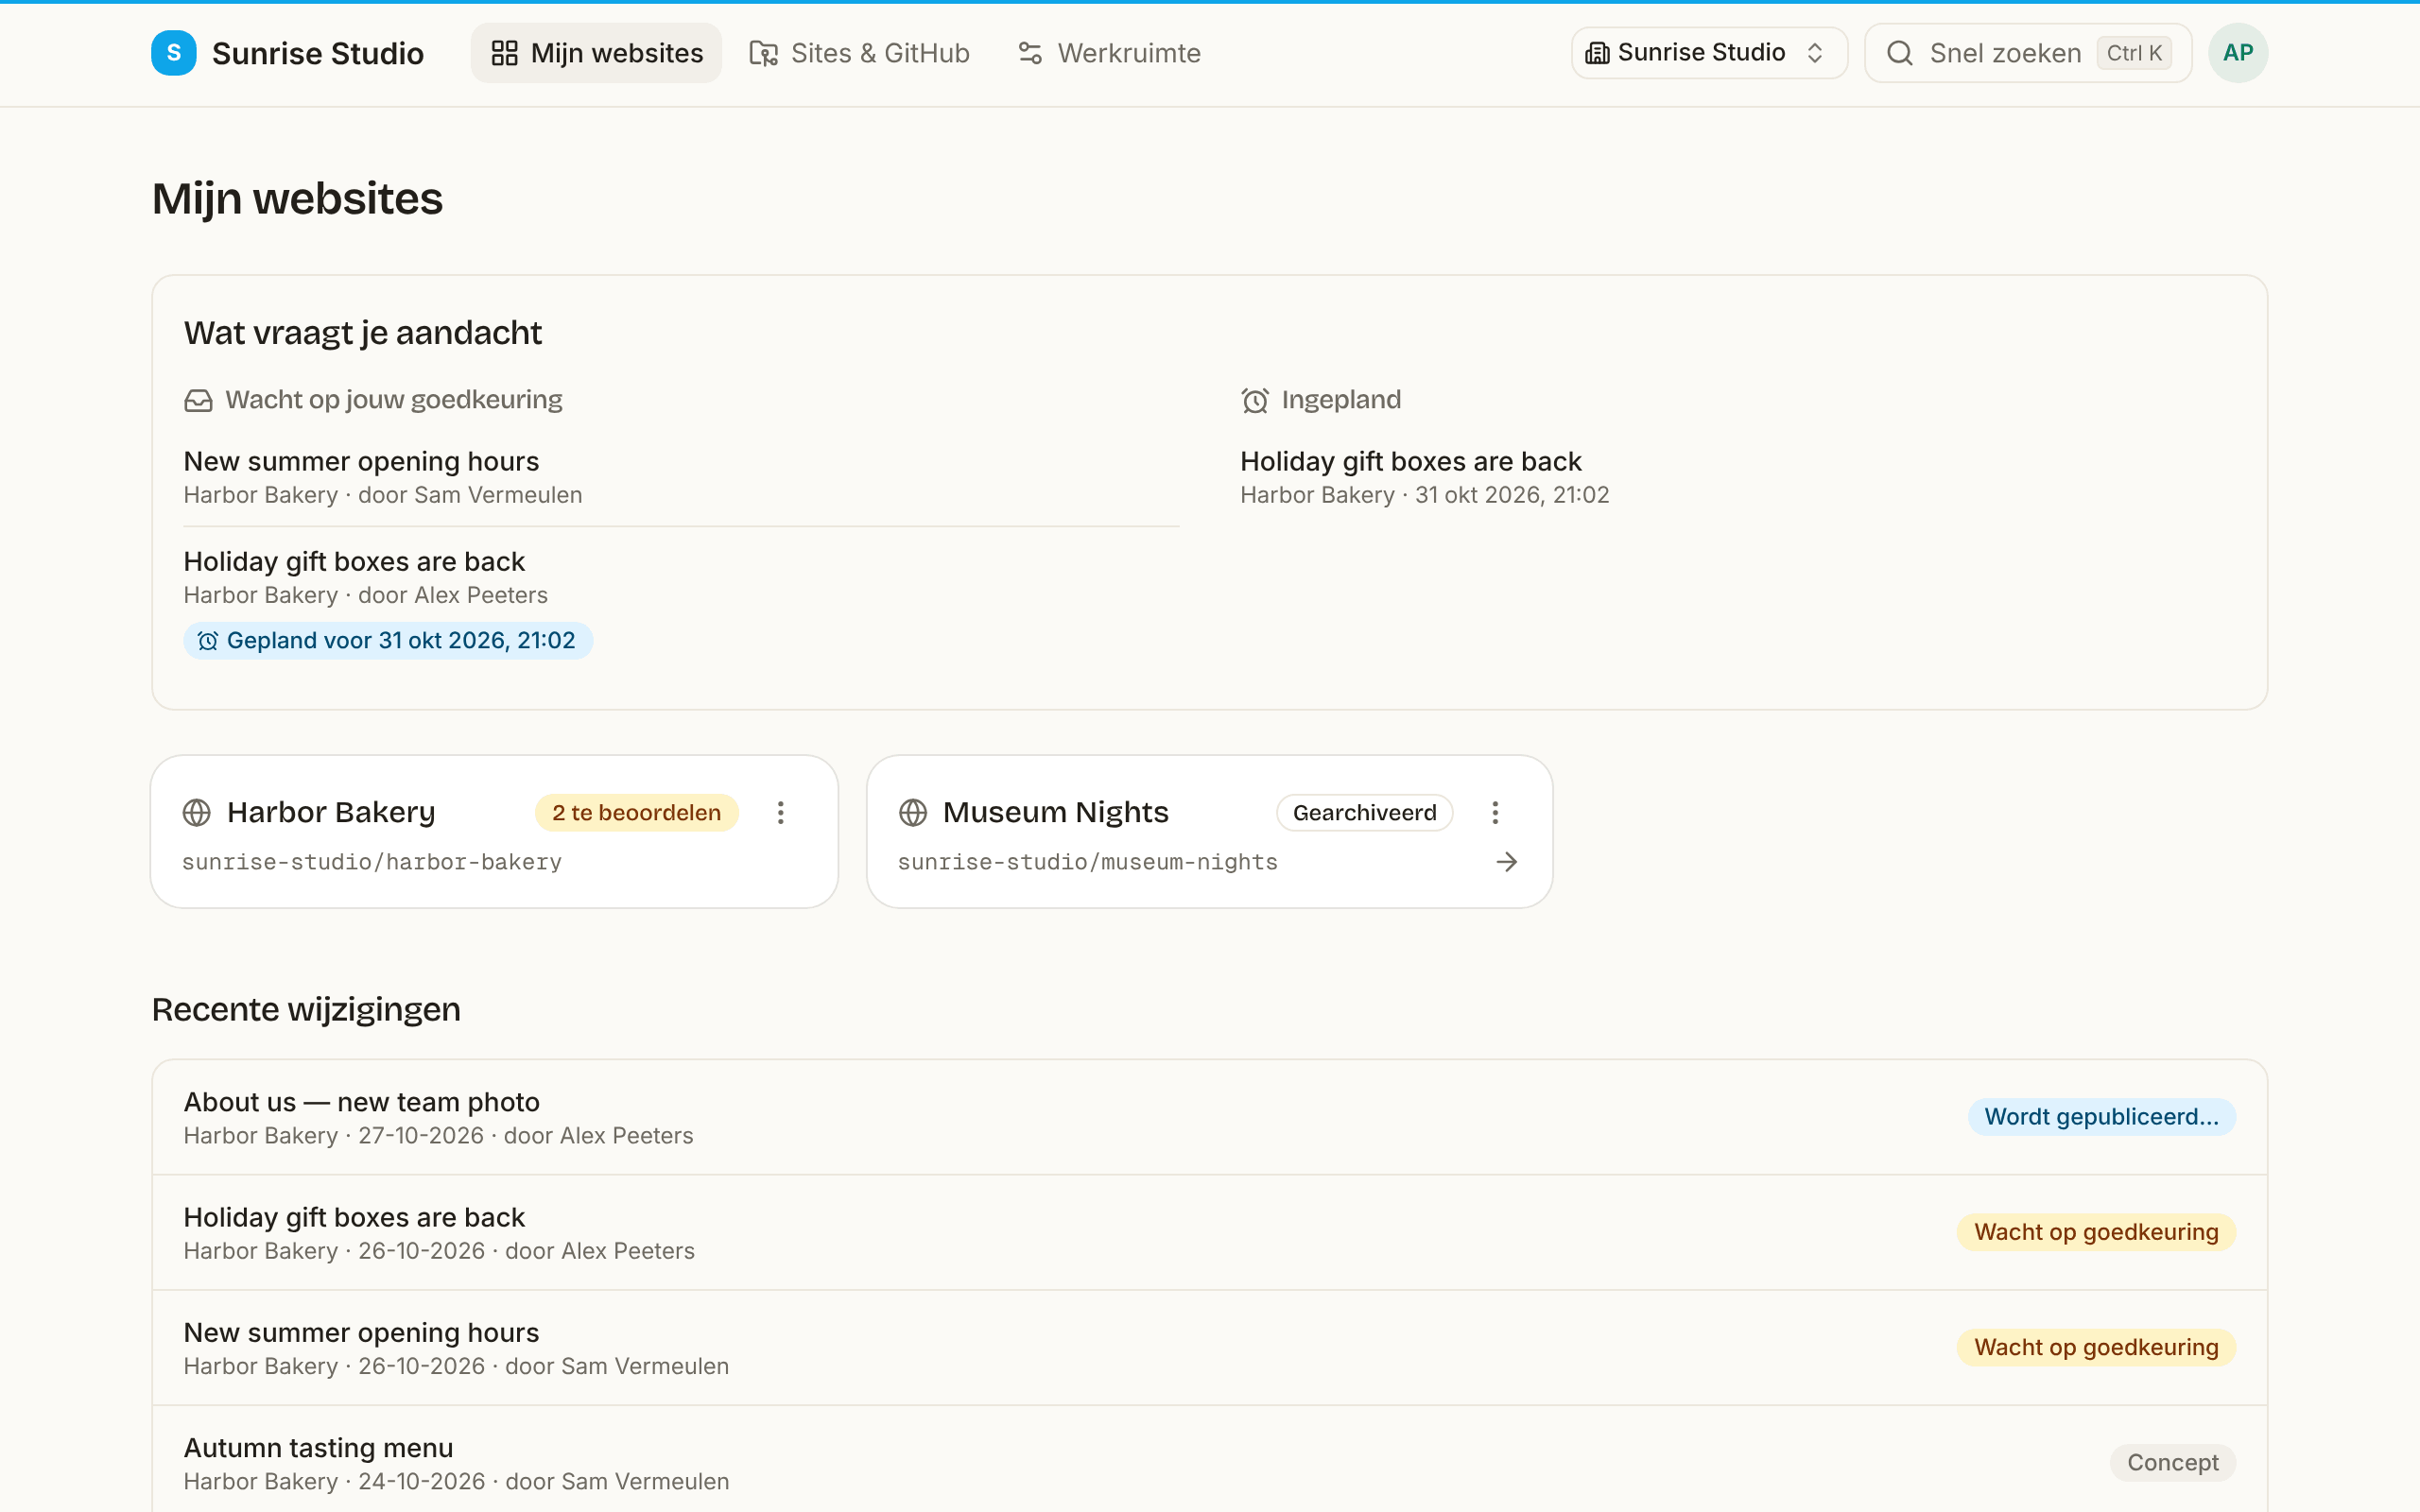Click the globe icon on Museum Nights card

click(913, 813)
